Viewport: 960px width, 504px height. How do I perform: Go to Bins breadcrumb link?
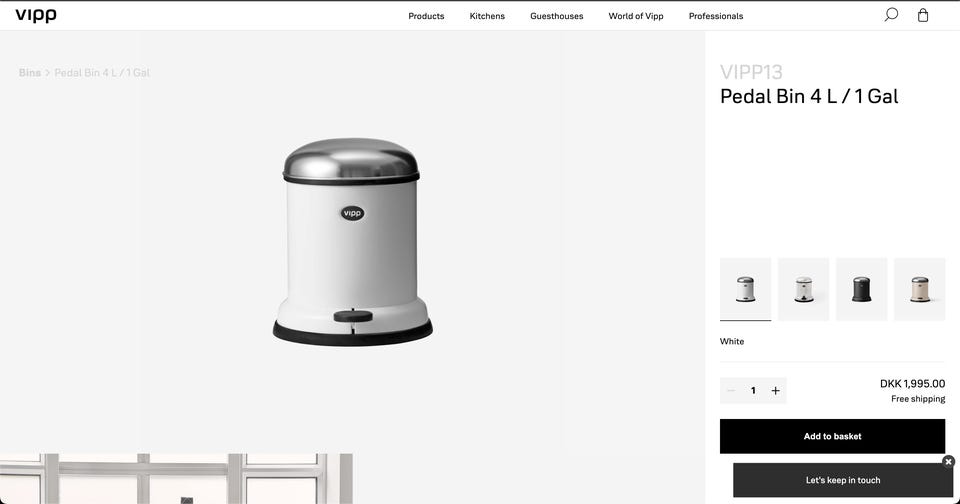click(29, 72)
